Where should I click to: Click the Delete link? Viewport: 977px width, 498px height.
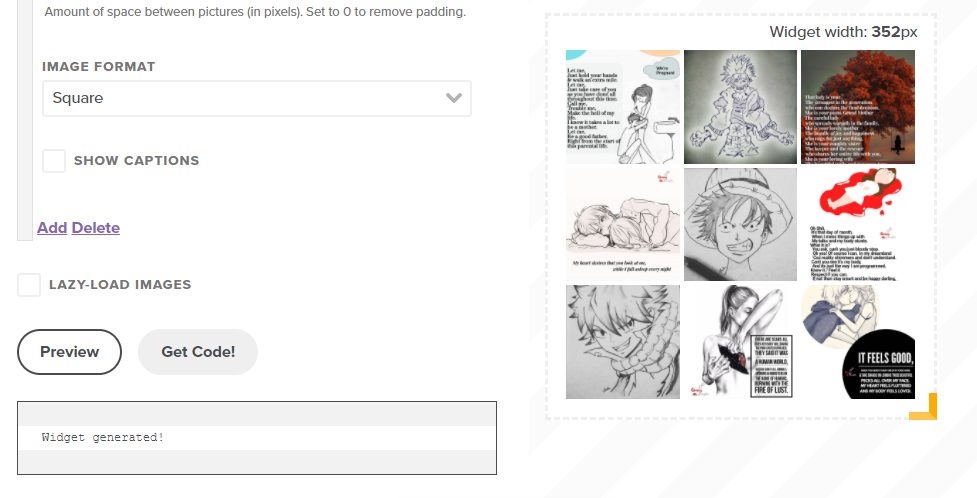pos(96,228)
